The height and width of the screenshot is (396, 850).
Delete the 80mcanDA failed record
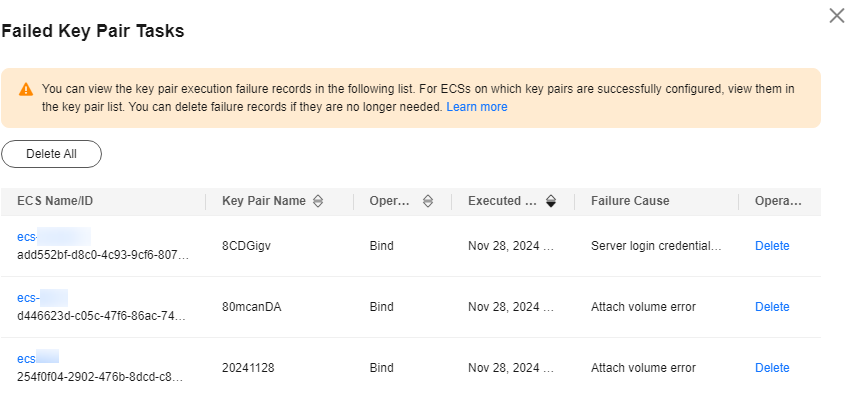point(772,307)
